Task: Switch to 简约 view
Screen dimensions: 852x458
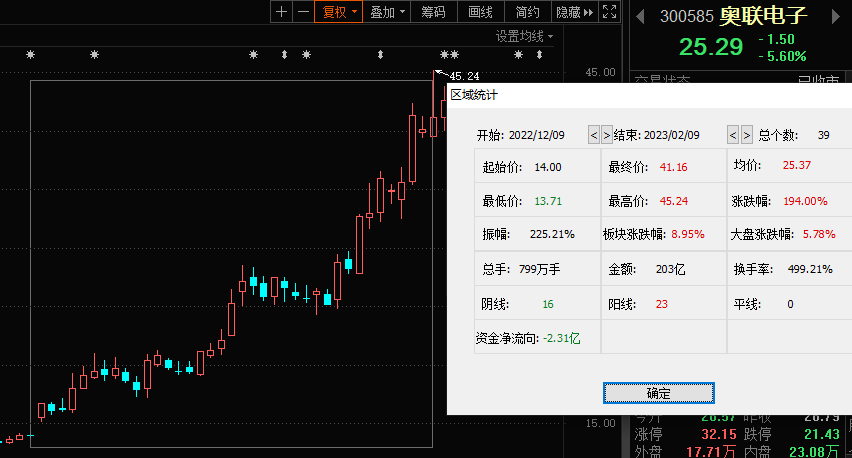Action: click(527, 11)
